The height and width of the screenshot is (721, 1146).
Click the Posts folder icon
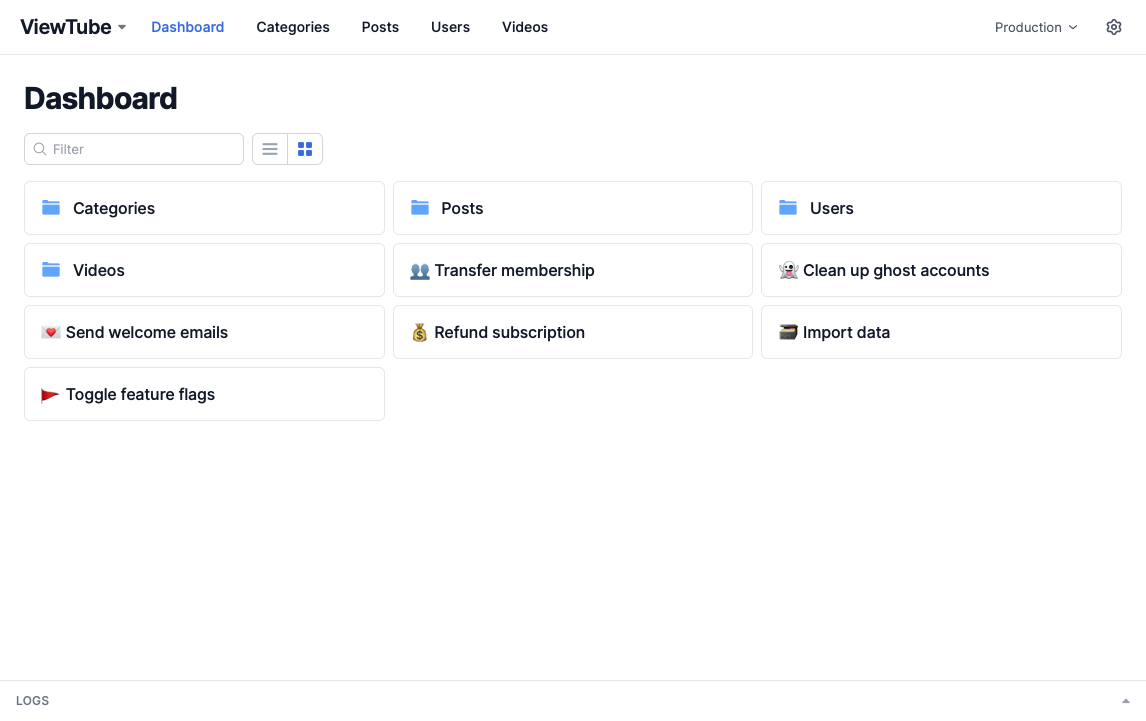(x=420, y=208)
